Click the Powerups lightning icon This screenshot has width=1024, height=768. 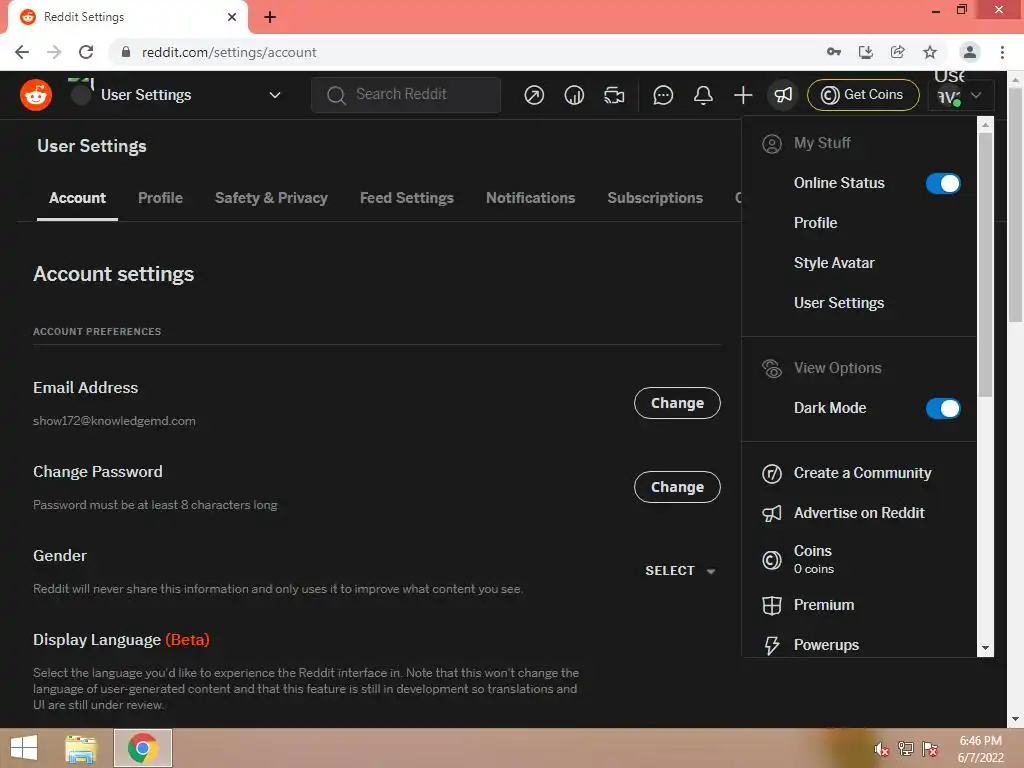click(772, 645)
